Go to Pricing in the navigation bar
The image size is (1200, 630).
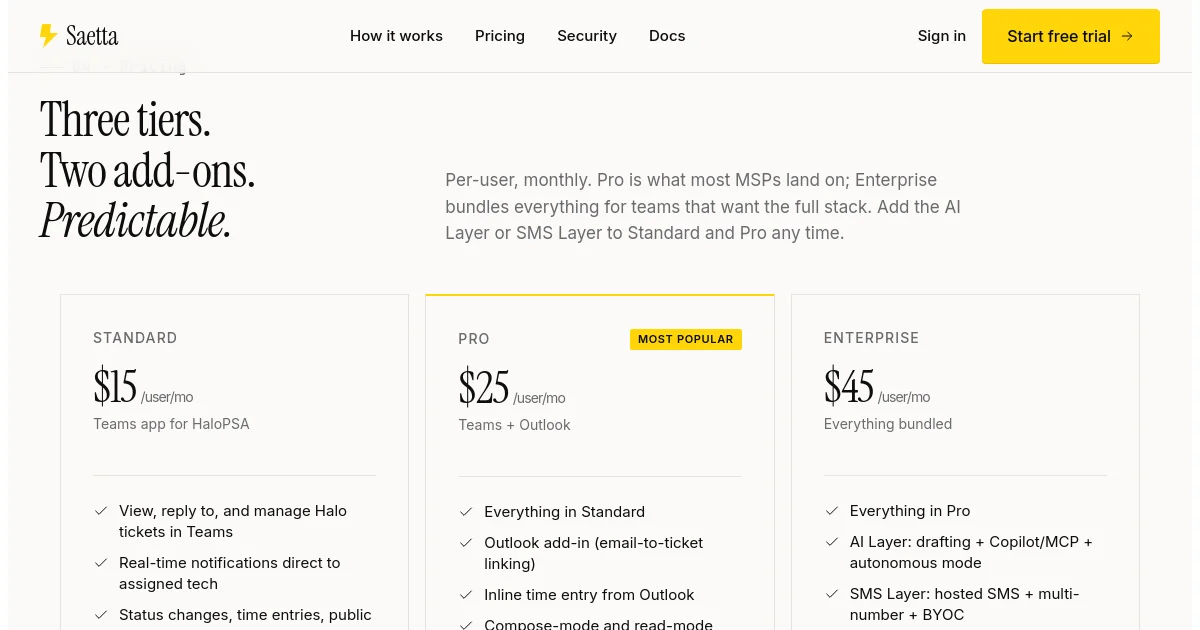point(500,36)
